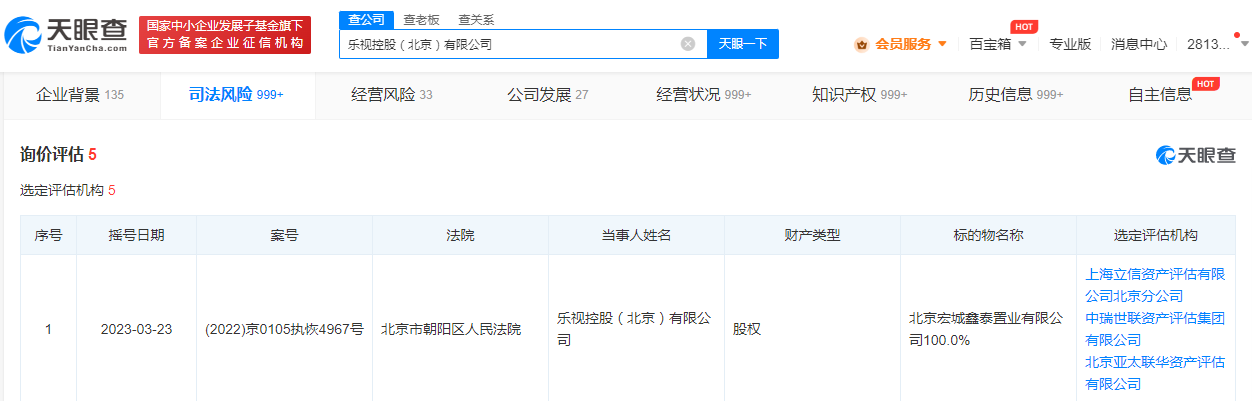Switch to the 经营状况 tab
This screenshot has width=1252, height=401.
coord(704,95)
